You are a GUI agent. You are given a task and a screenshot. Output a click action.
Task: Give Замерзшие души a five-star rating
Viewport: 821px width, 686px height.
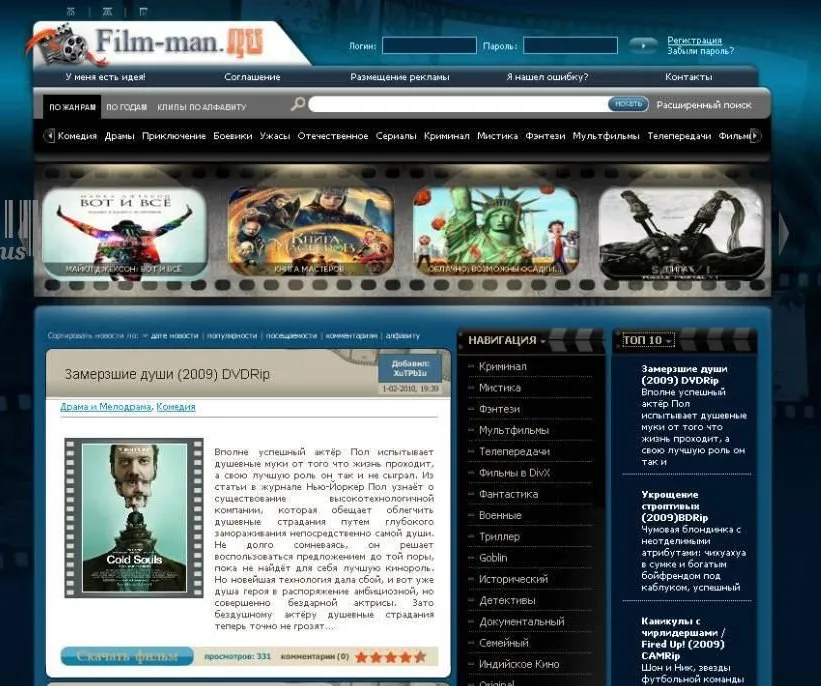(x=419, y=656)
